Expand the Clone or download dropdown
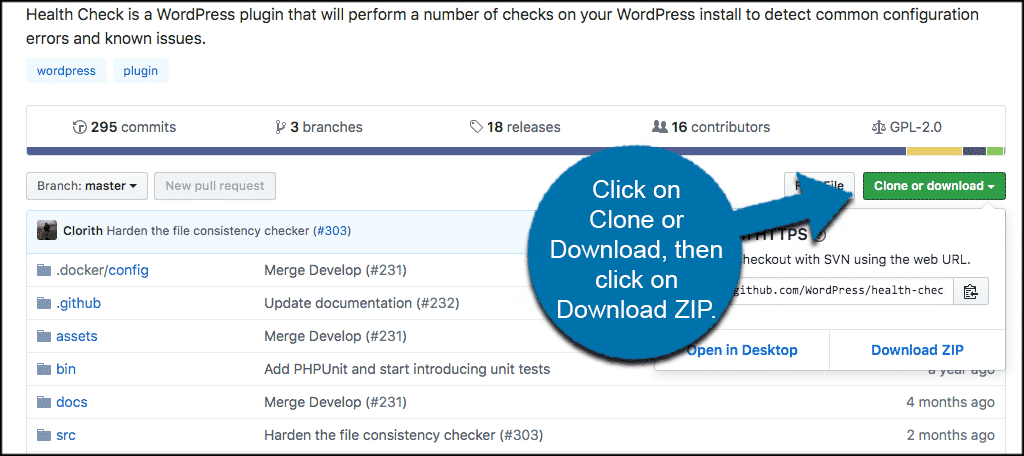This screenshot has height=456, width=1024. pyautogui.click(x=934, y=186)
